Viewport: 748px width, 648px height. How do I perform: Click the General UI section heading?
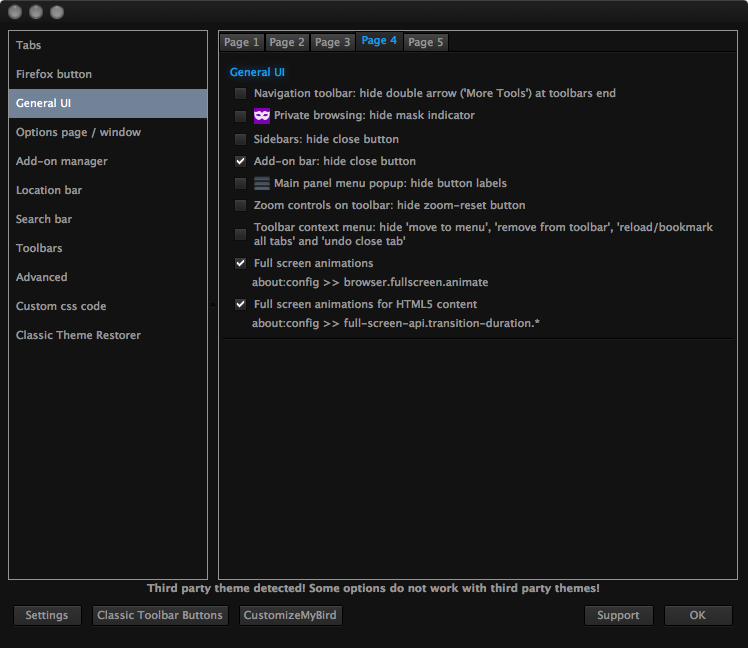[257, 72]
